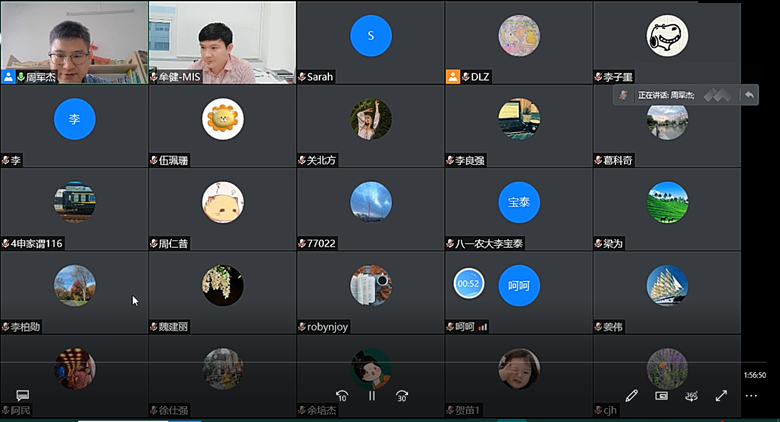Click the 360 video icon
Image resolution: width=780 pixels, height=422 pixels.
click(x=691, y=396)
